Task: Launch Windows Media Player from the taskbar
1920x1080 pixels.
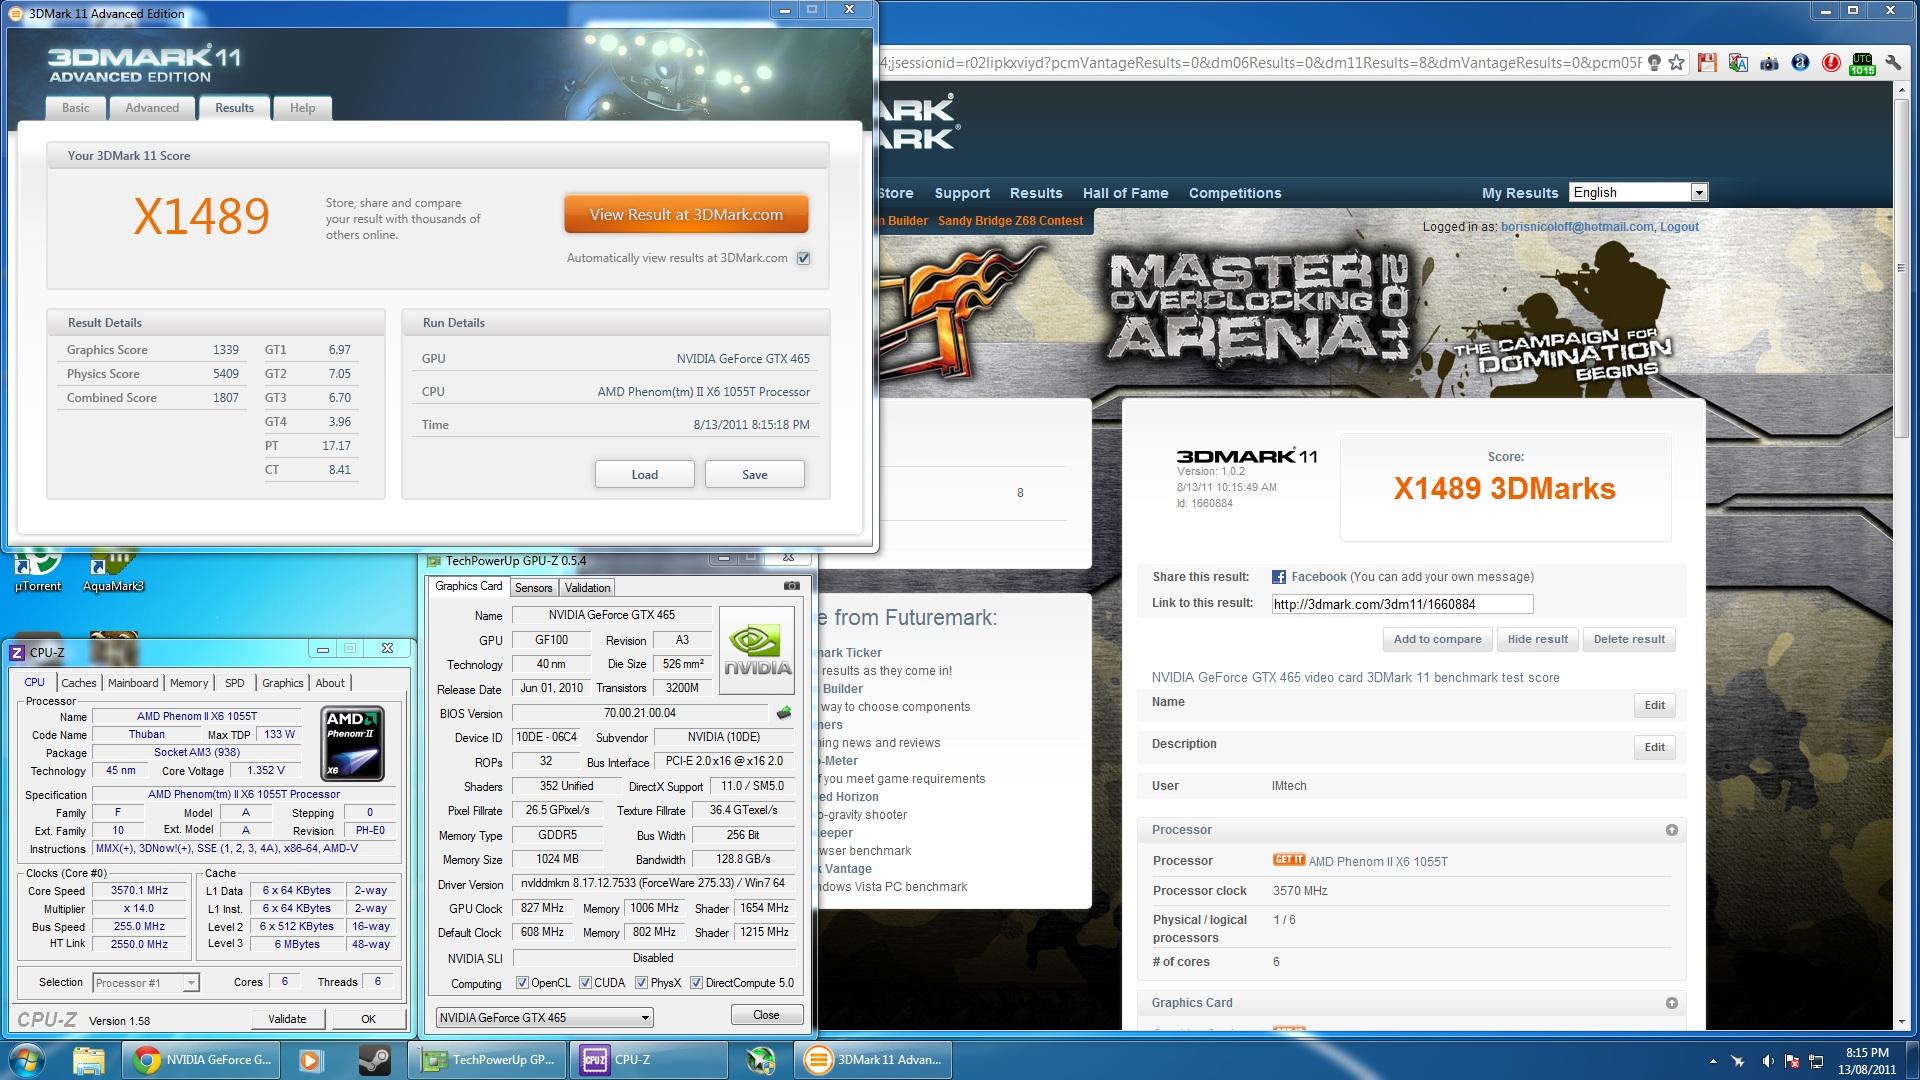Action: [x=311, y=1059]
